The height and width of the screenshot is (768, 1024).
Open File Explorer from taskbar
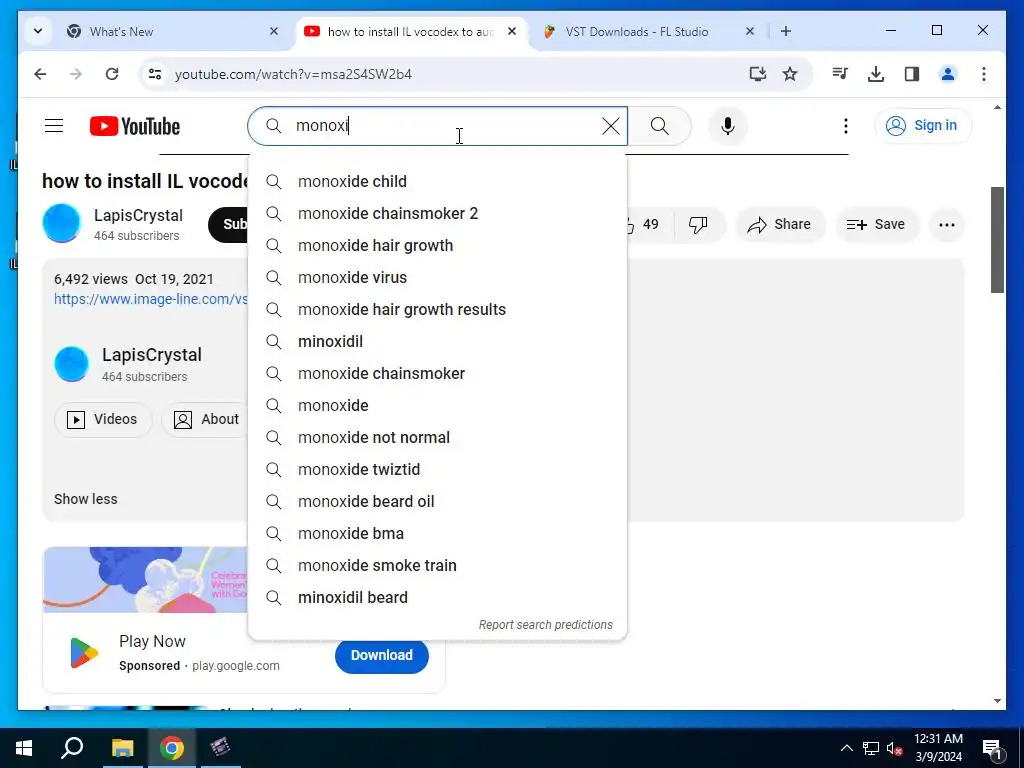tap(122, 748)
